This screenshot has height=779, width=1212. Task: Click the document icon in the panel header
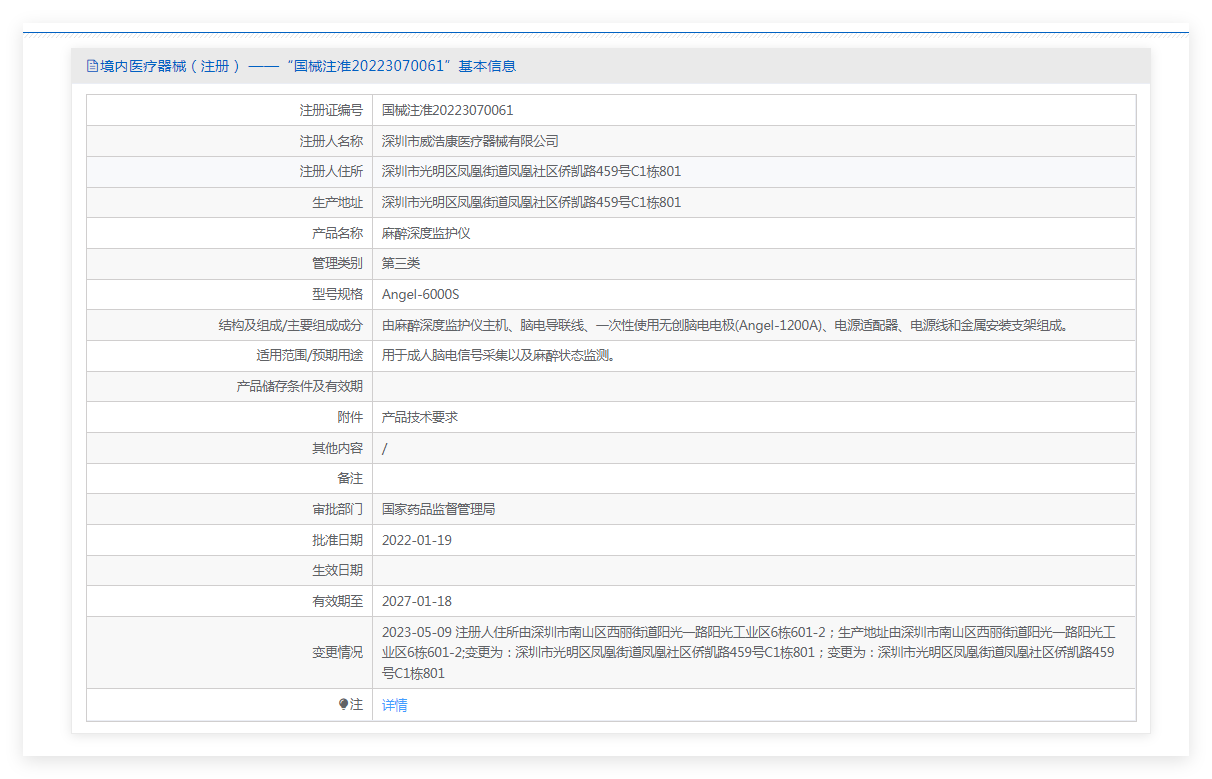tap(92, 67)
